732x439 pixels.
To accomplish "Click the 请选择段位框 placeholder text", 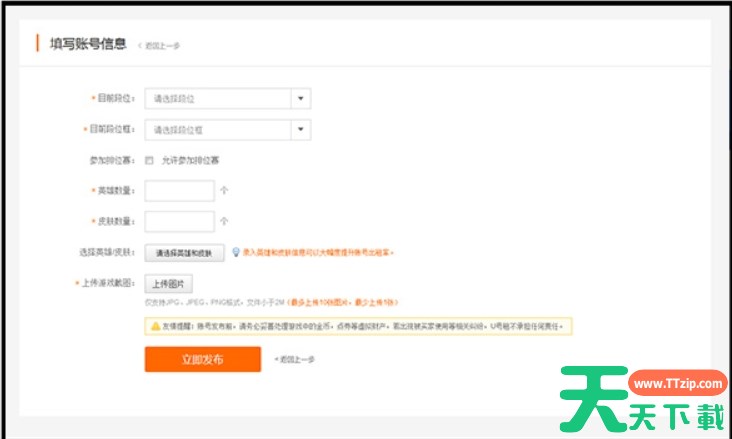I will [178, 130].
